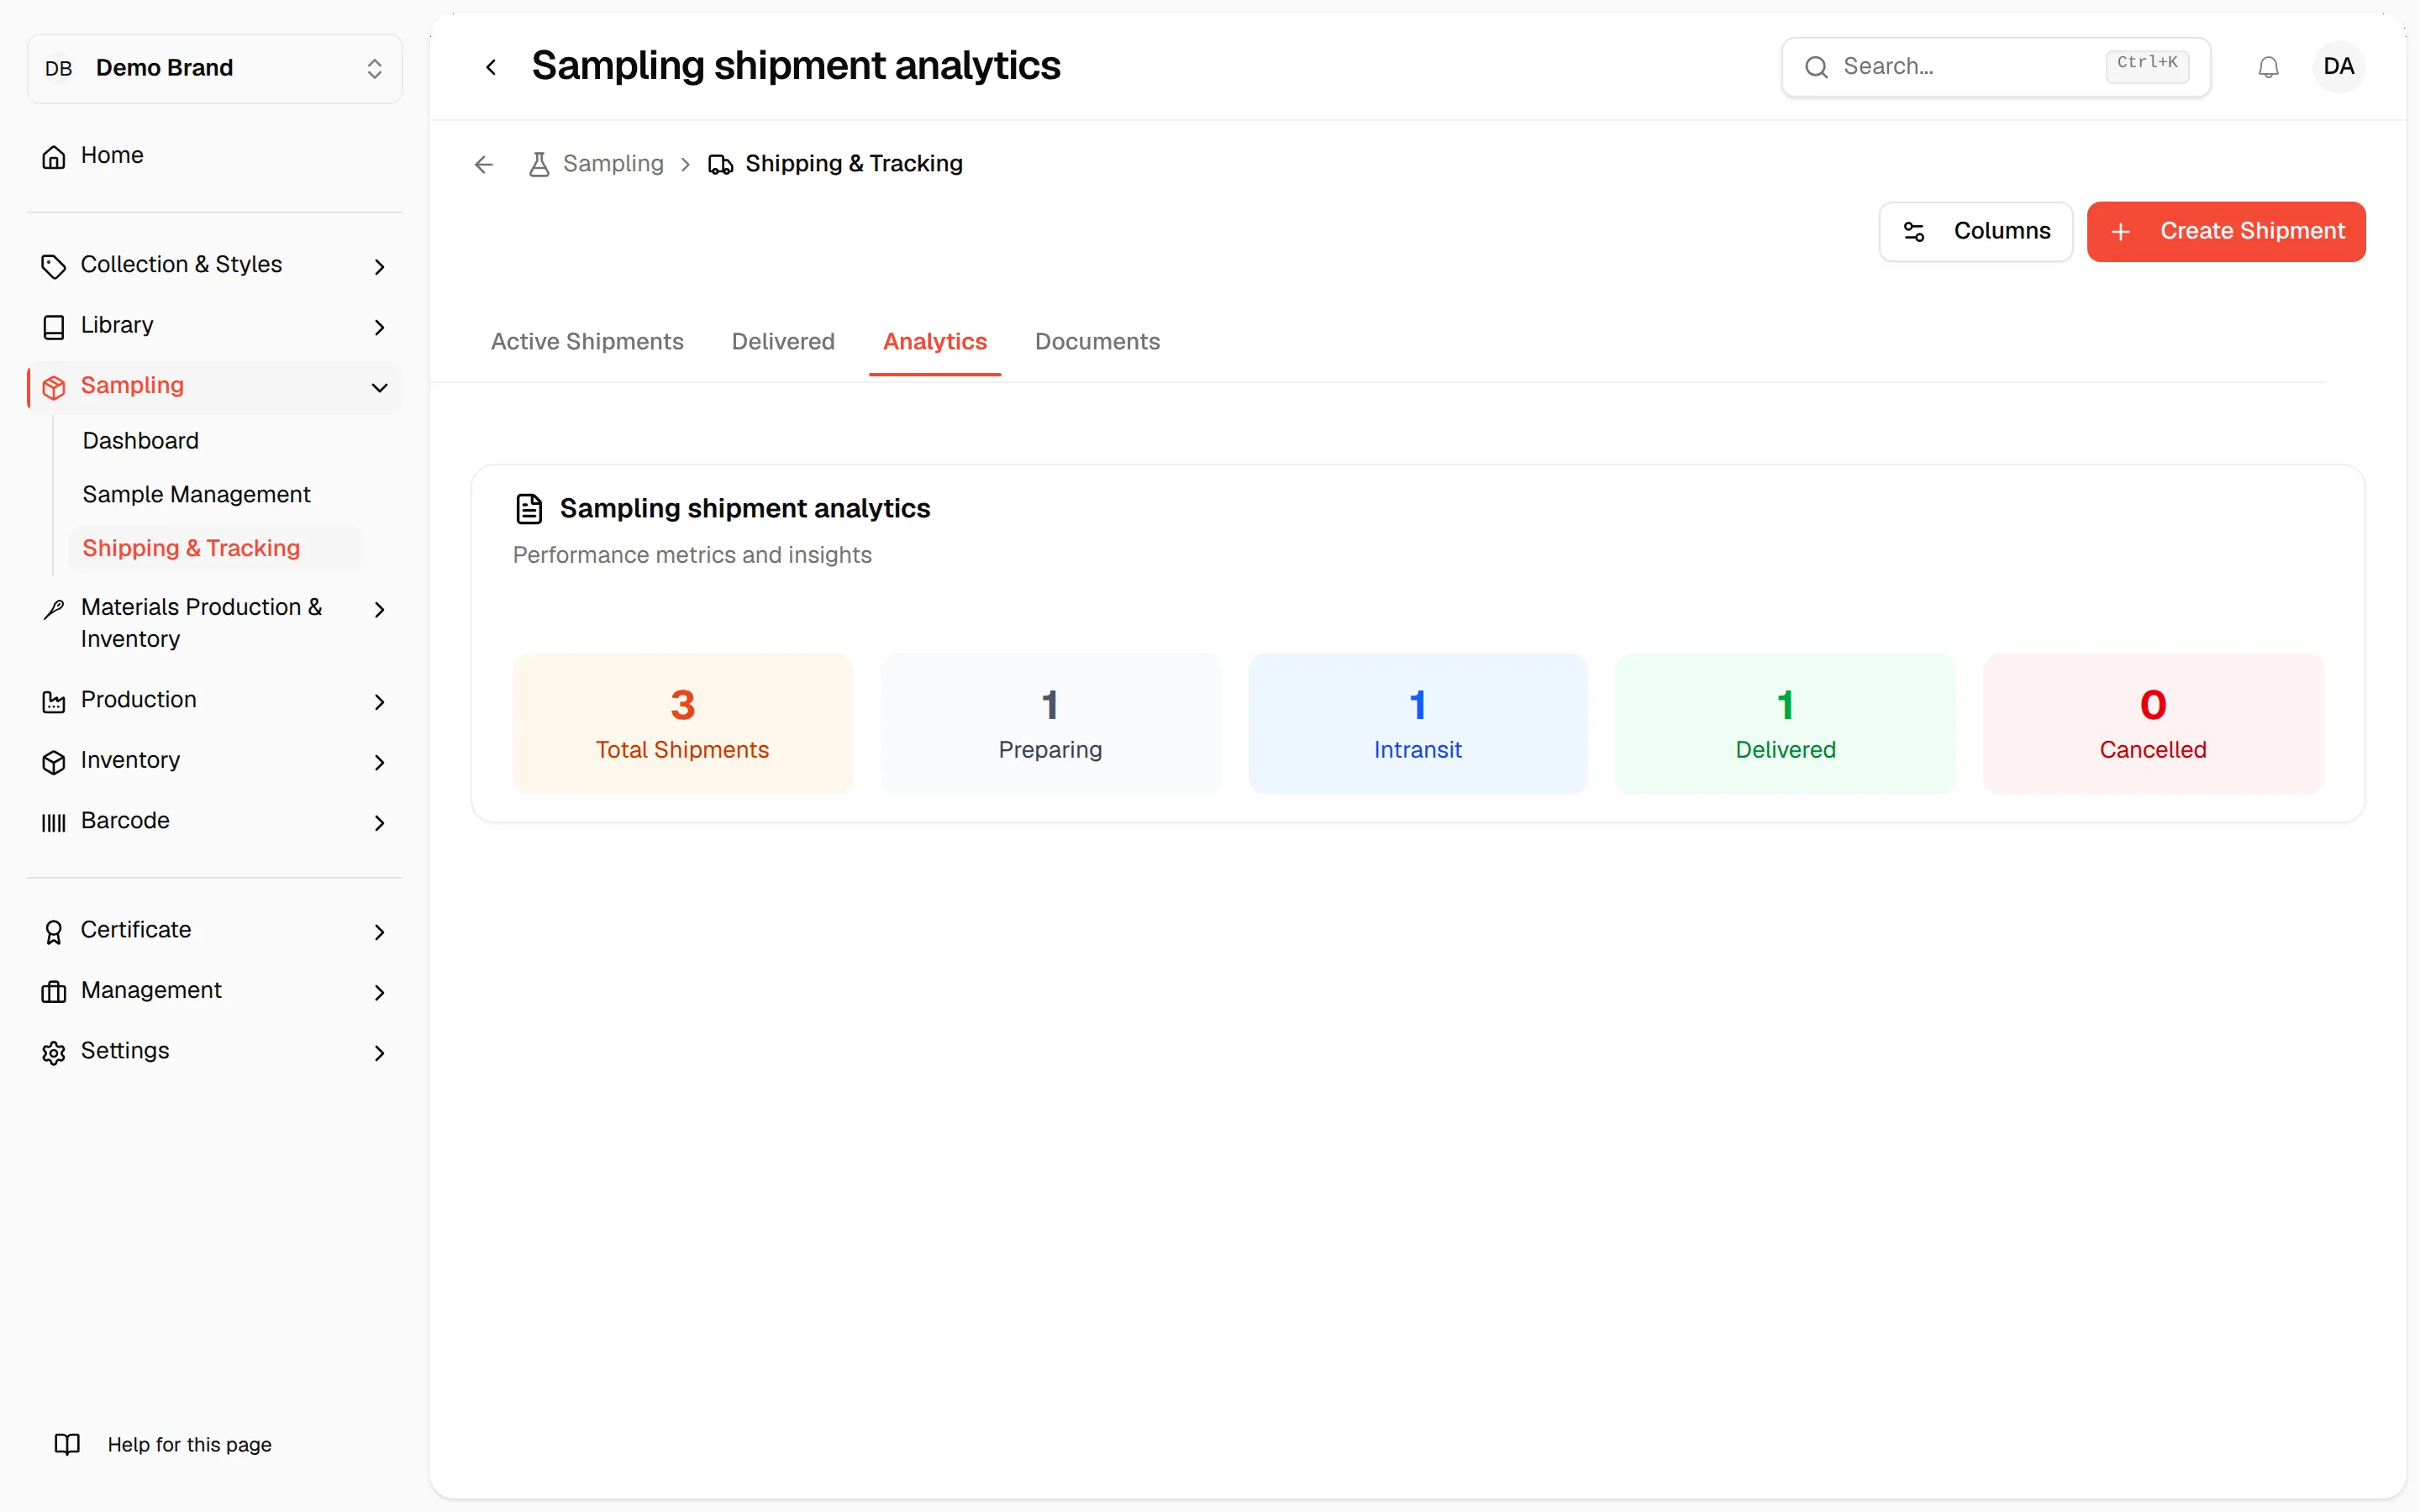The image size is (2420, 1512).
Task: Open the Columns settings button
Action: (x=1976, y=232)
